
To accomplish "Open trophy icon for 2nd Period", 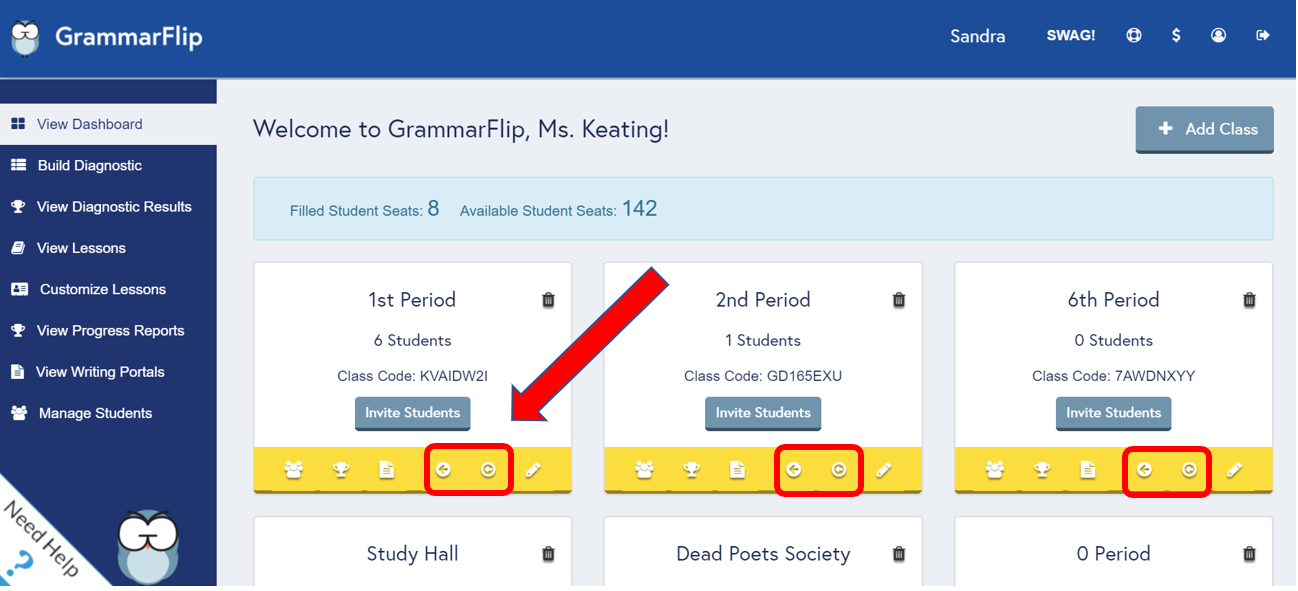I will pyautogui.click(x=691, y=470).
